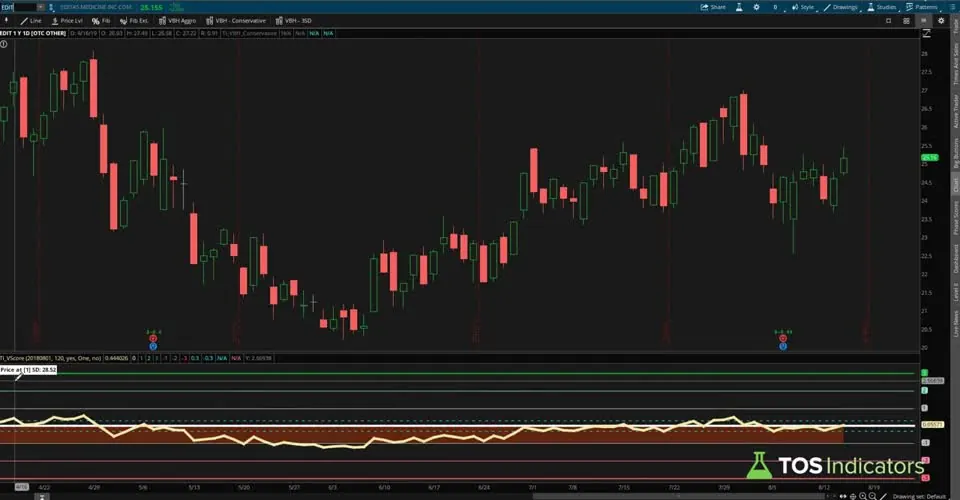This screenshot has height=500, width=960.
Task: Click the zoom in magnifier icon
Action: point(863,496)
